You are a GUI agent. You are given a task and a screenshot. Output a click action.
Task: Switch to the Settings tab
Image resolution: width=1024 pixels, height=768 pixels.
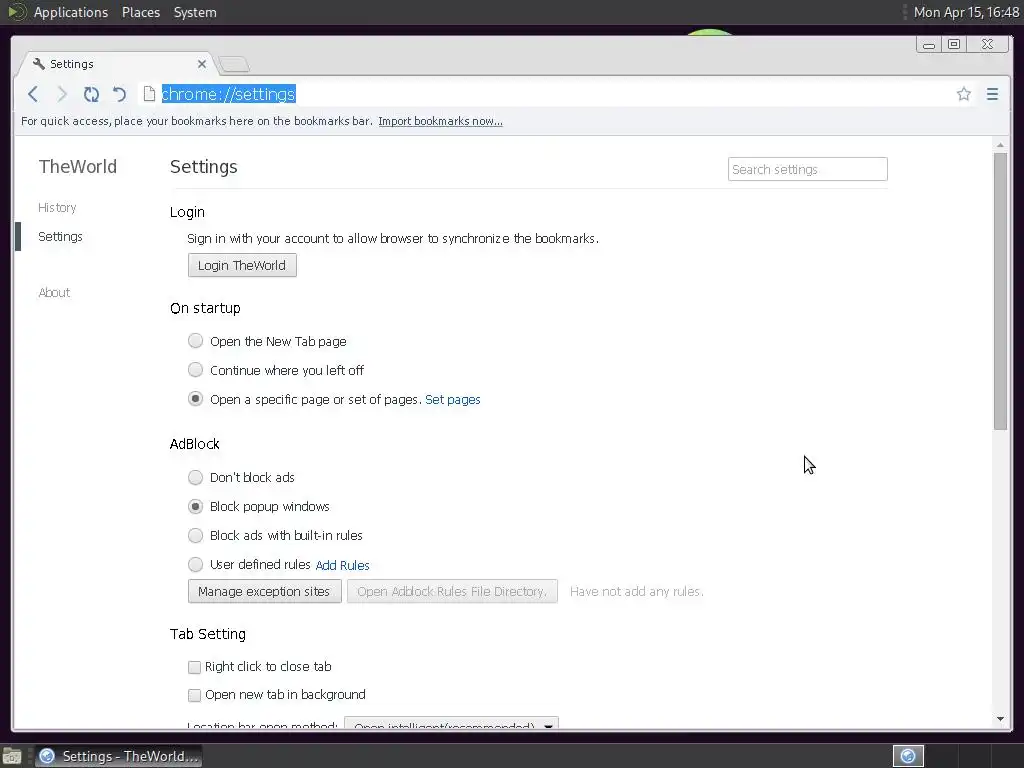pyautogui.click(x=118, y=64)
